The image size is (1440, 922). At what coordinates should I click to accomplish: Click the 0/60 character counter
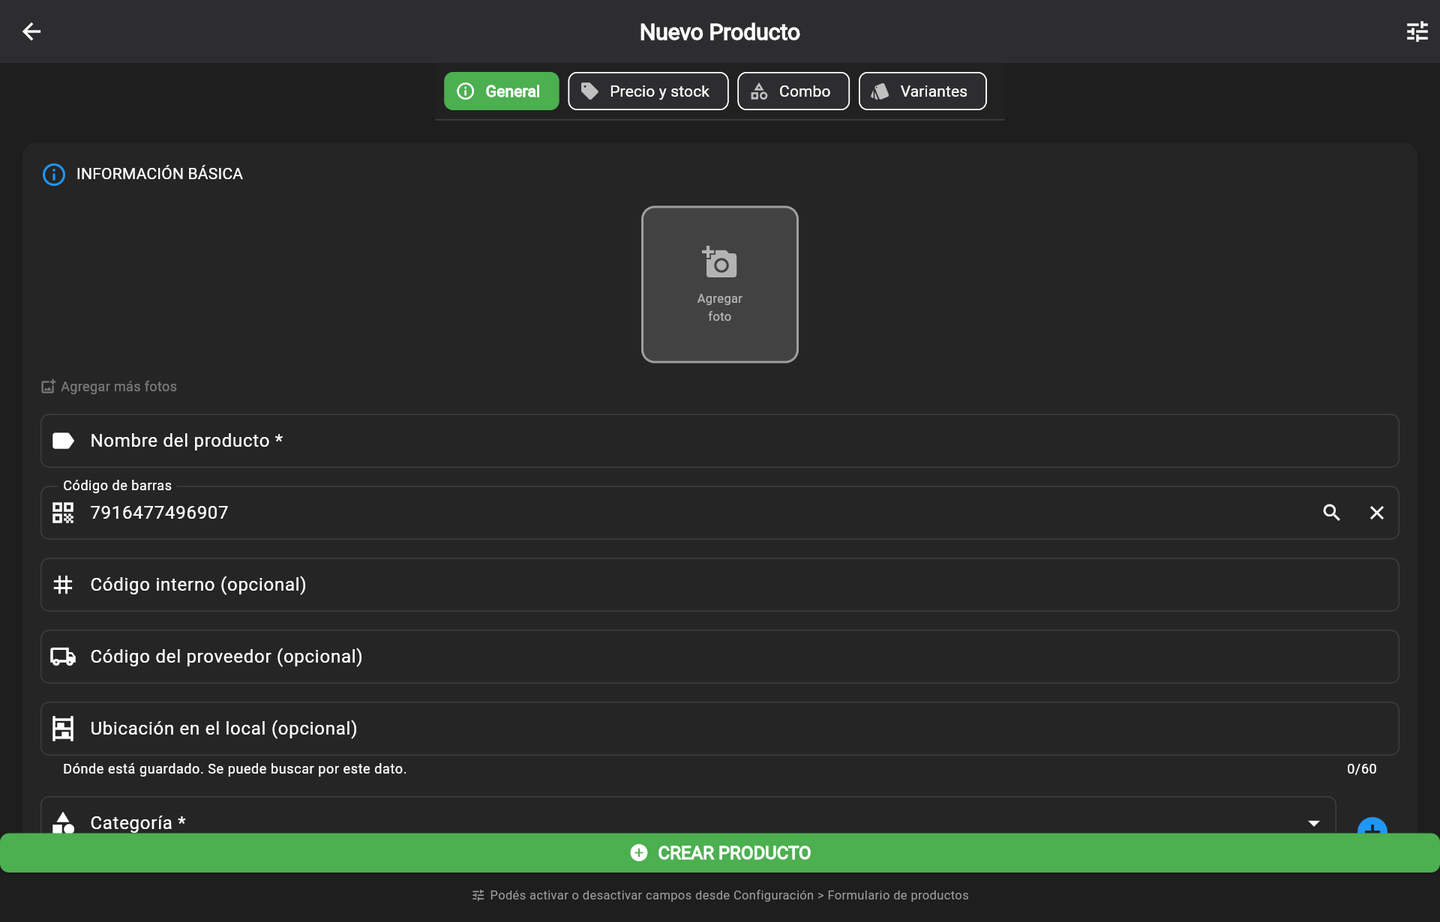1361,769
